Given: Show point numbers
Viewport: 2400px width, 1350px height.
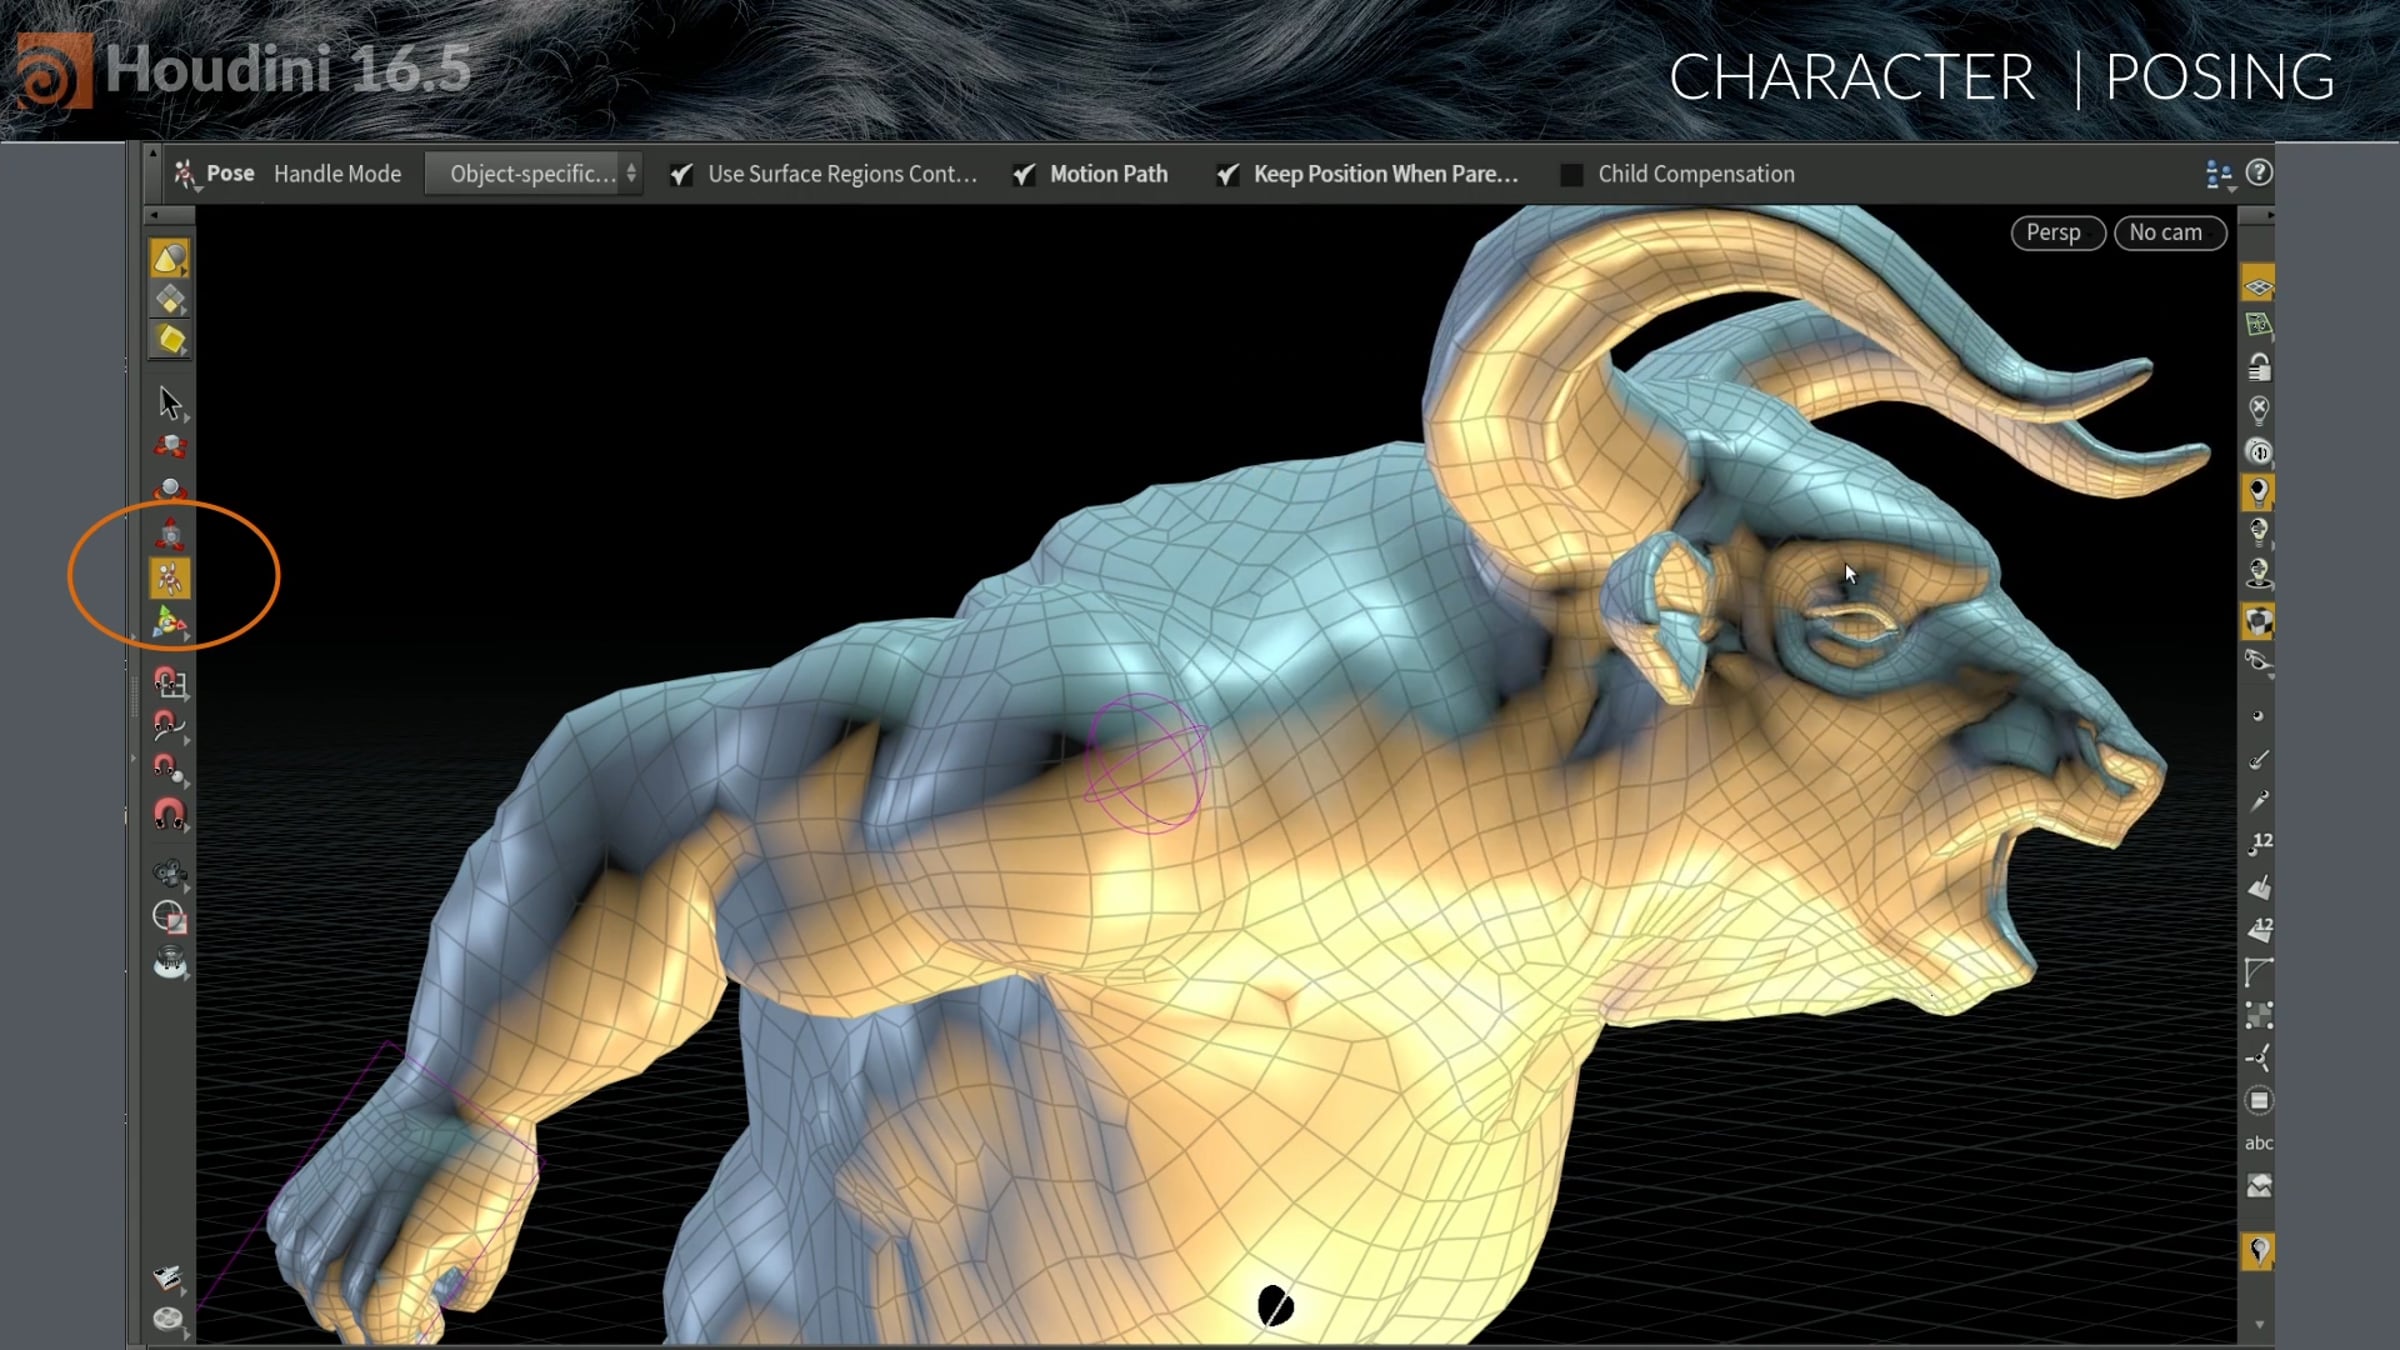Looking at the screenshot, I should pyautogui.click(x=2260, y=844).
